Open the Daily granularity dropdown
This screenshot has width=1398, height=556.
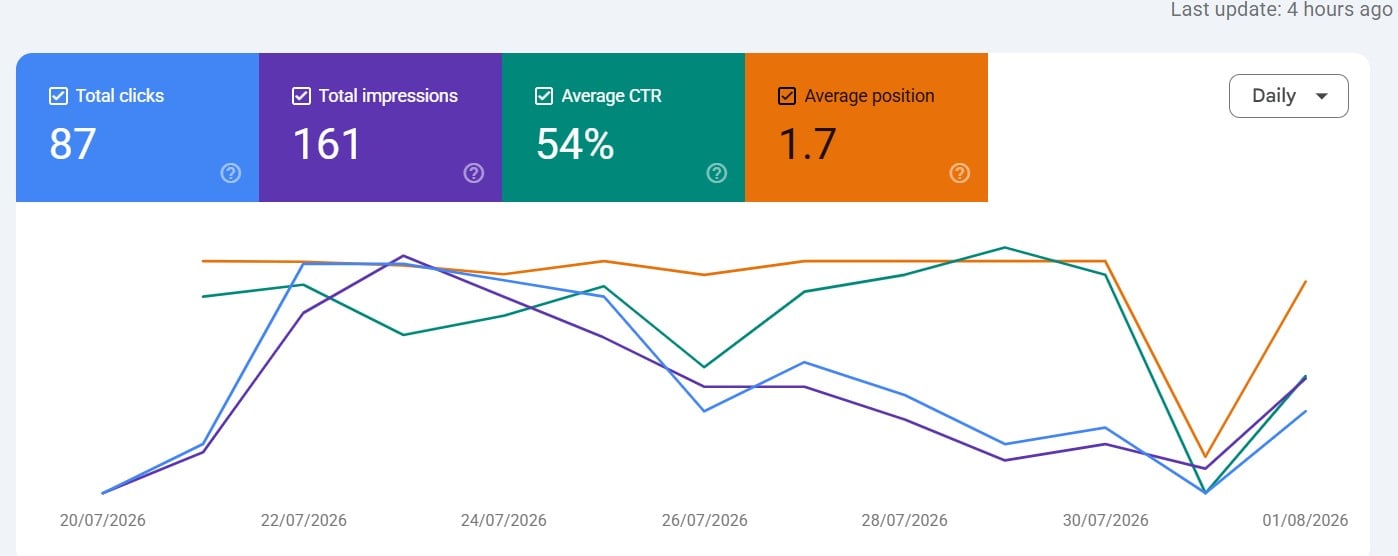tap(1289, 96)
